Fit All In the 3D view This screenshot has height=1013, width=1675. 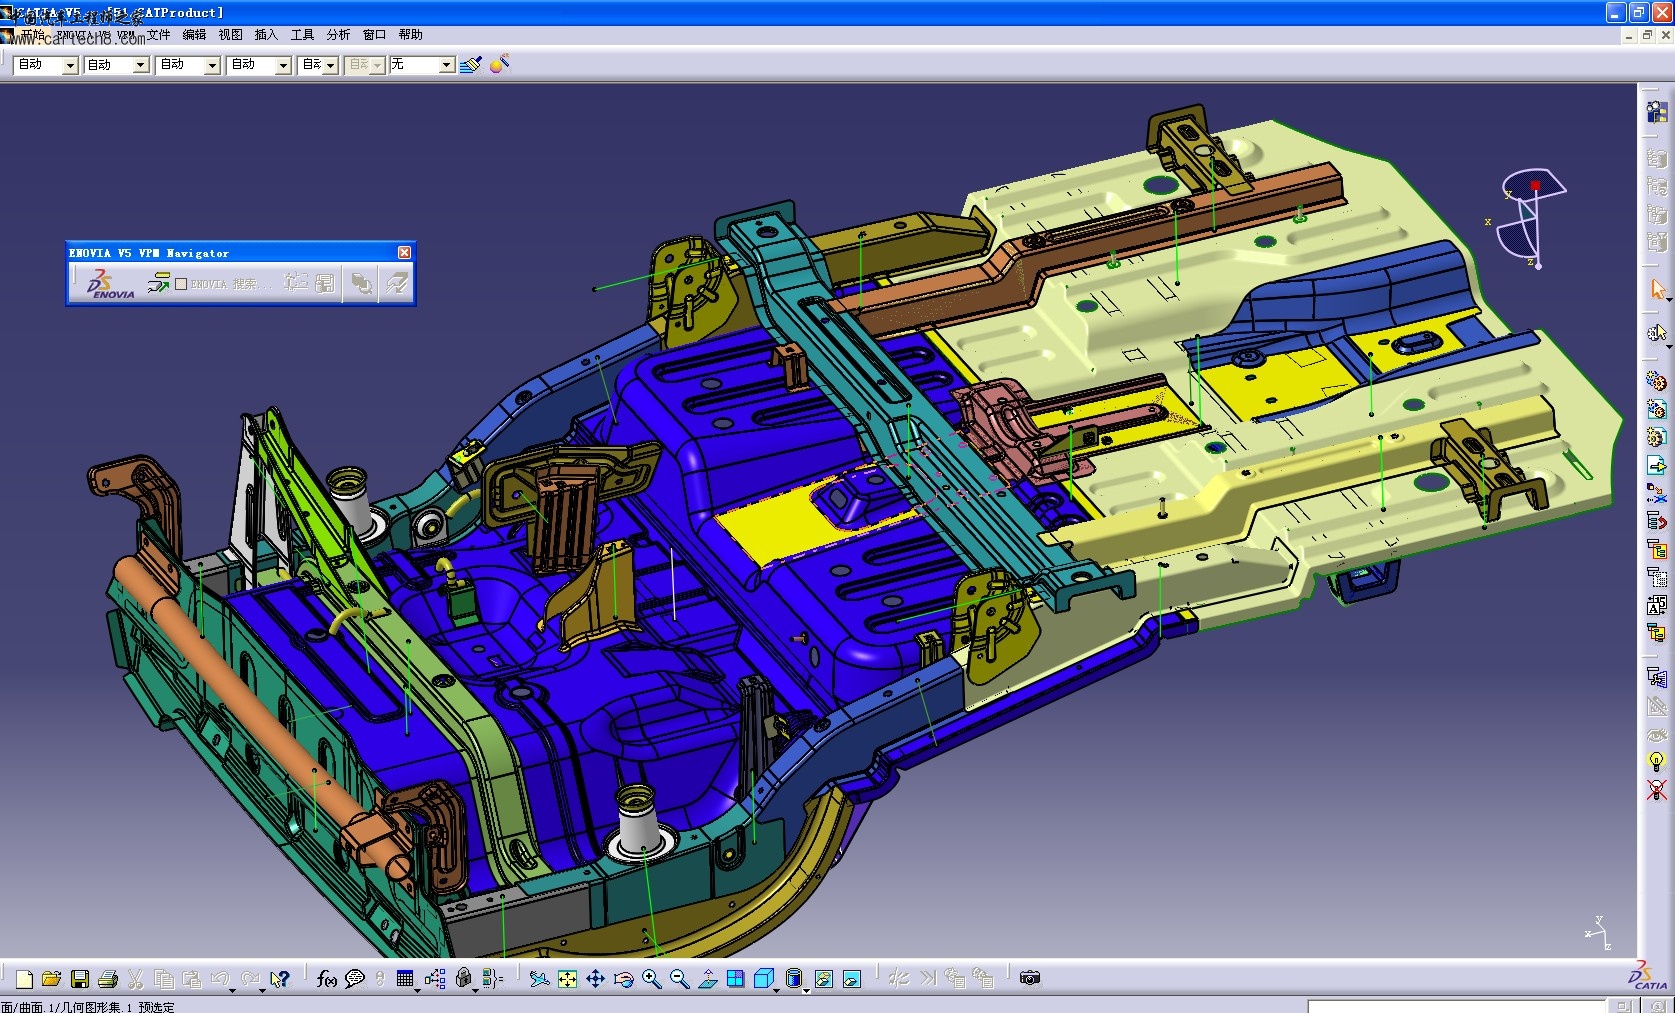567,979
